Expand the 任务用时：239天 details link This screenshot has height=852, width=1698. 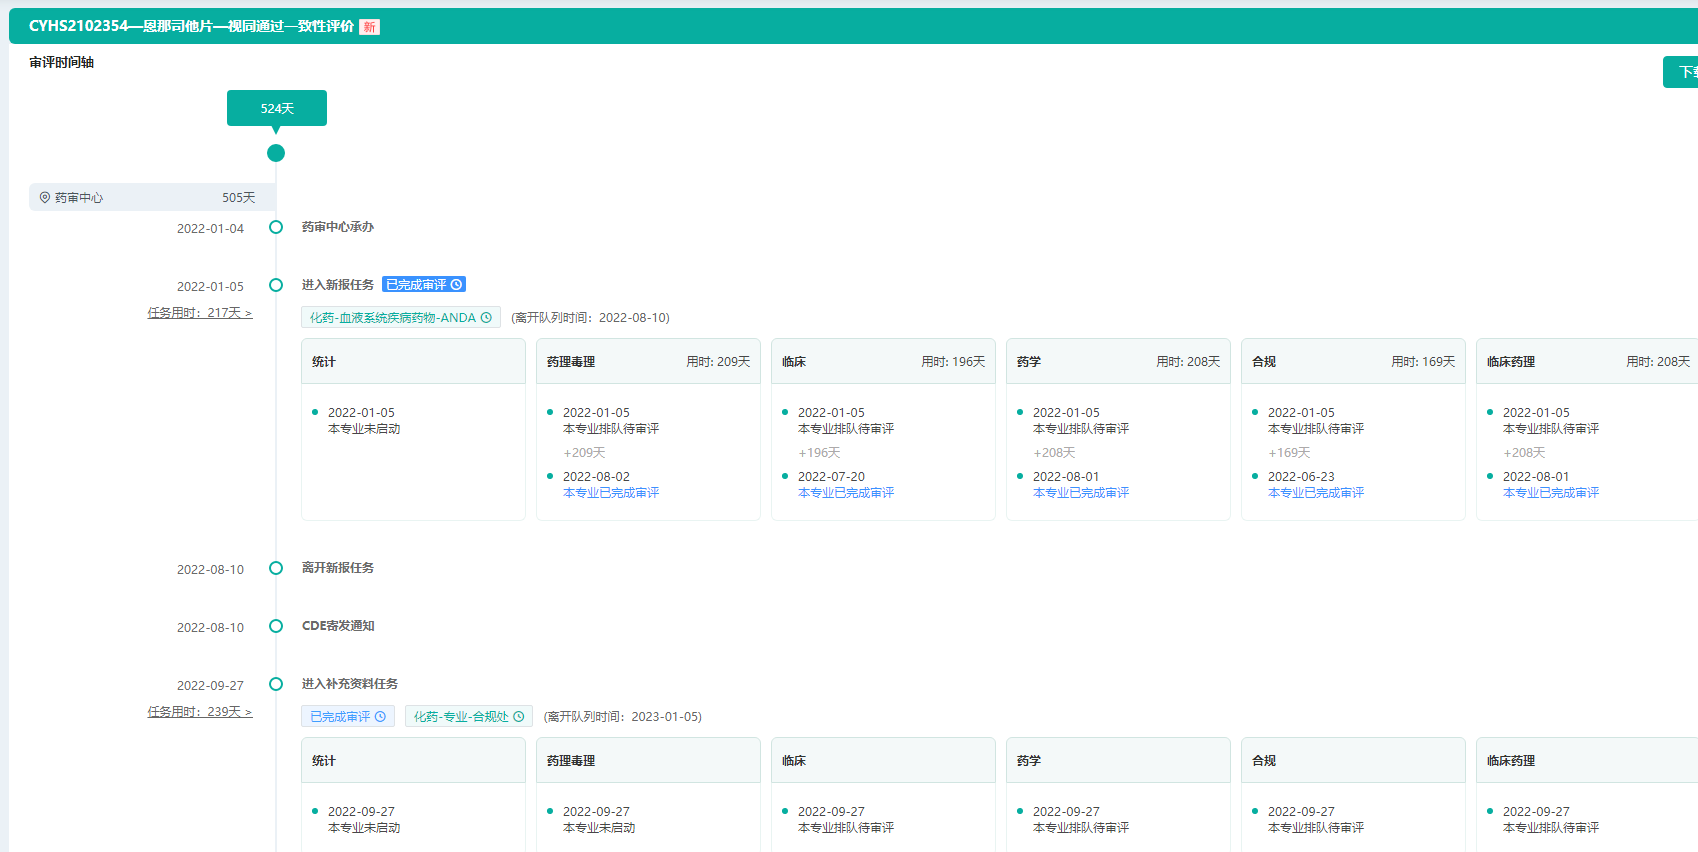coord(199,712)
